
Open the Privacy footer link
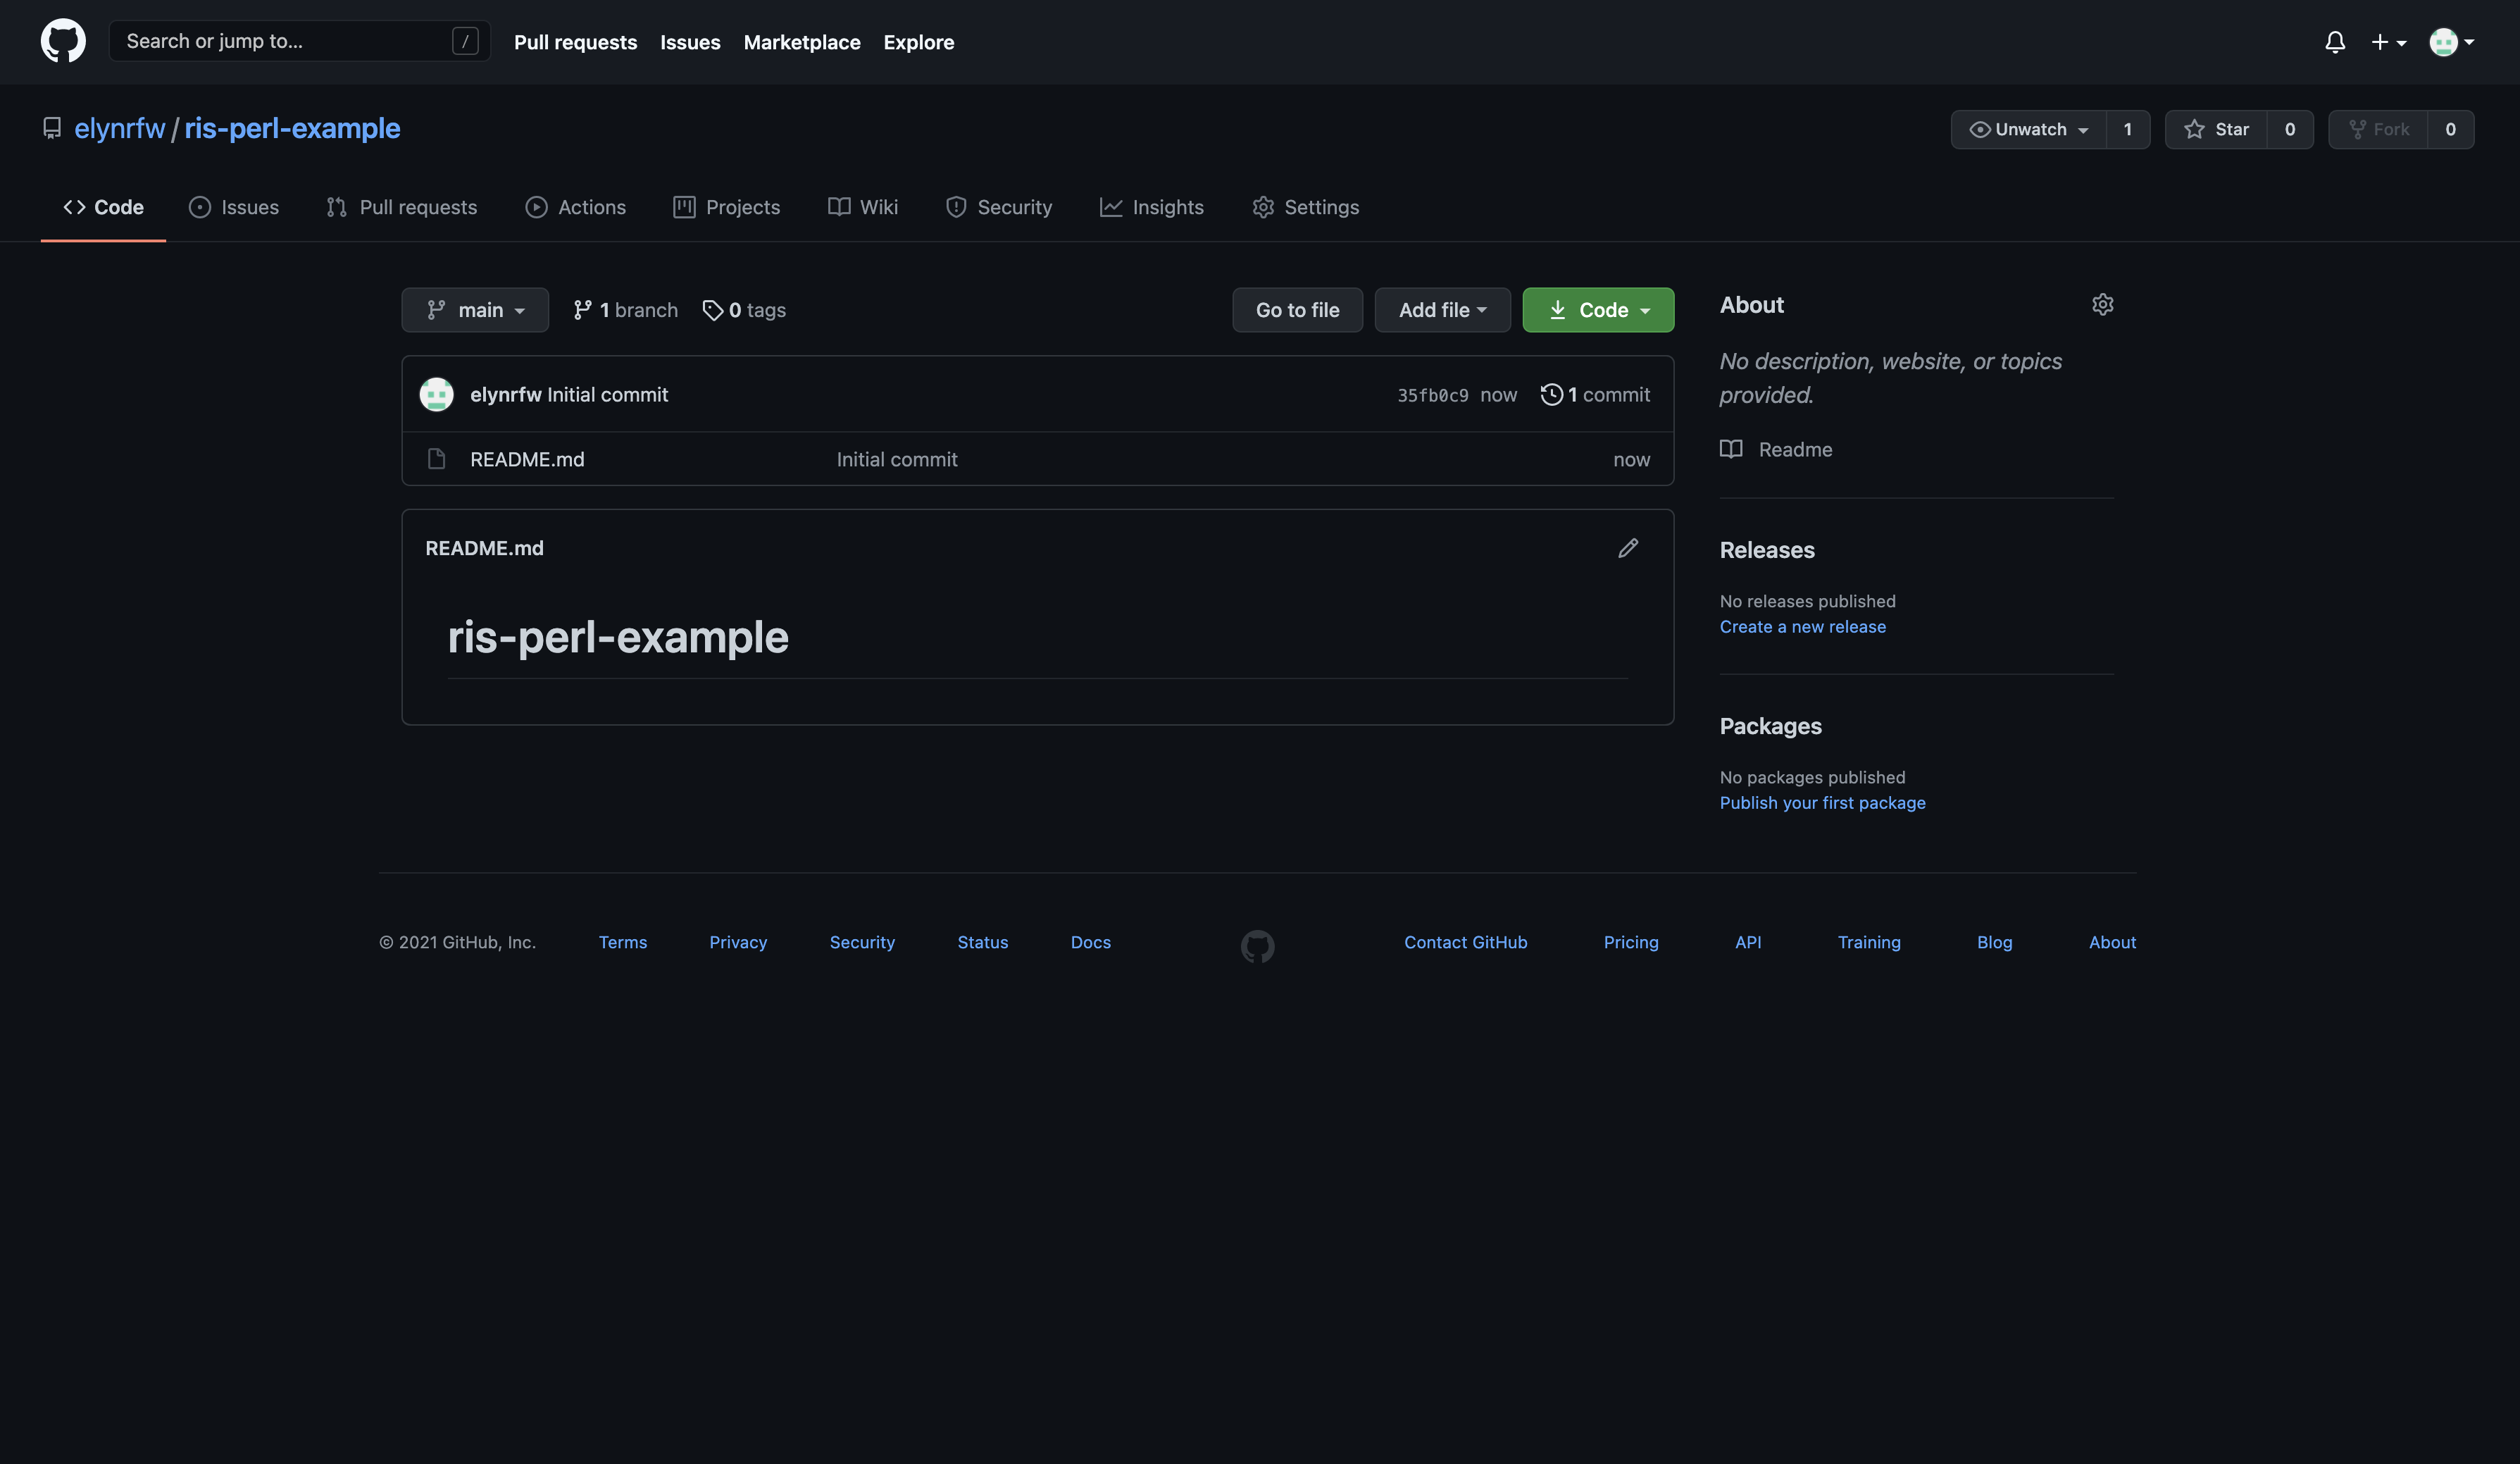click(738, 942)
